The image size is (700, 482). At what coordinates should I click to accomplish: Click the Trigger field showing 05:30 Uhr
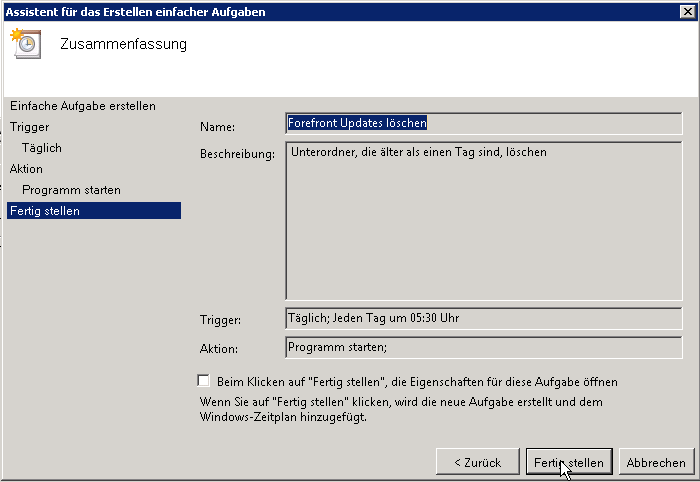[483, 318]
